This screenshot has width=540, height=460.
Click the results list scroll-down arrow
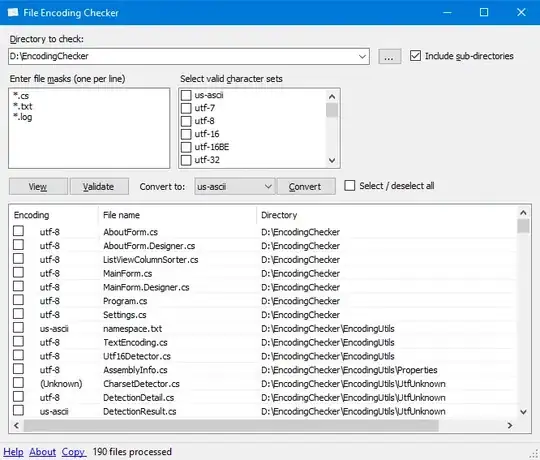pos(523,412)
